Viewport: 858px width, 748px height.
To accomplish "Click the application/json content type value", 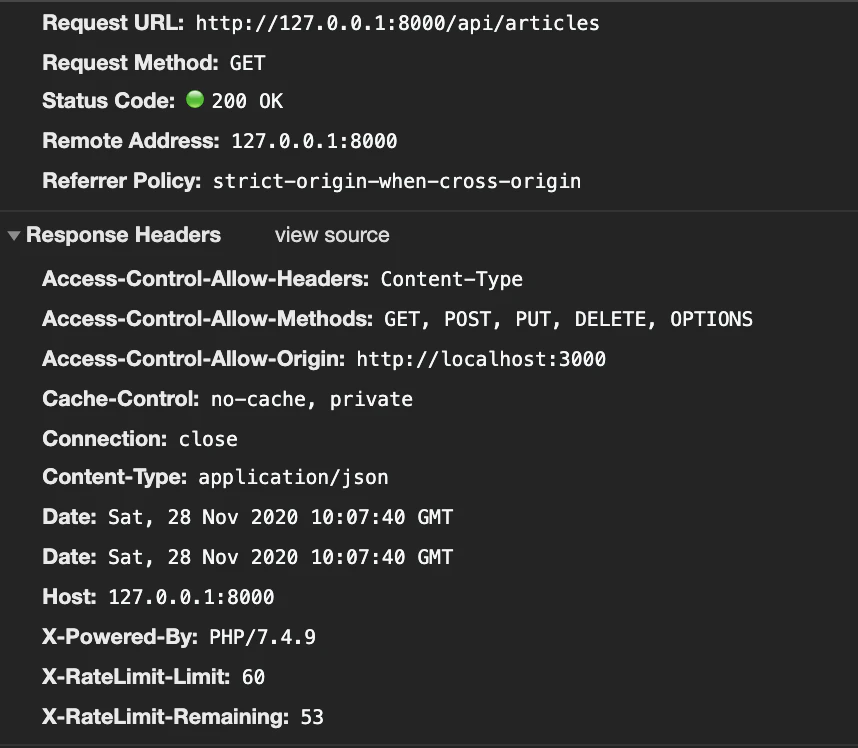I will point(293,477).
